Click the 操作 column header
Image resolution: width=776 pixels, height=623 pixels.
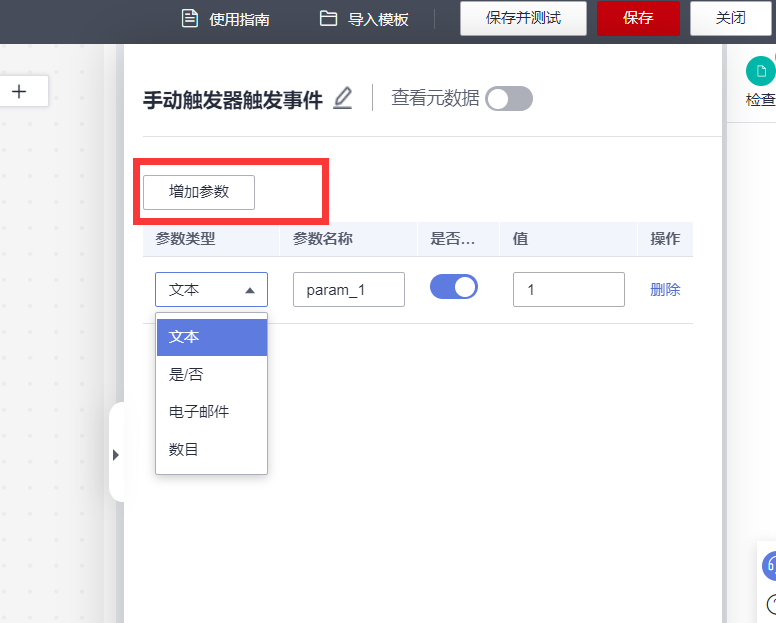point(665,239)
